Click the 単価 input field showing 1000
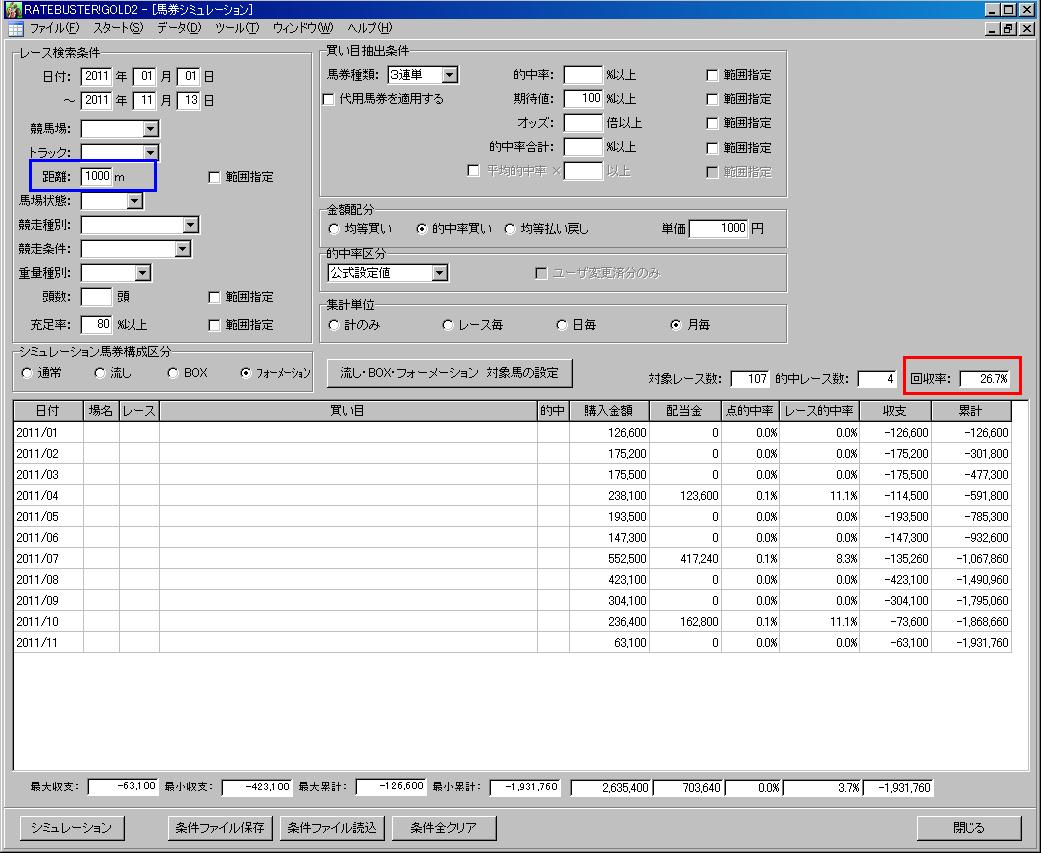Image resolution: width=1041 pixels, height=853 pixels. 719,229
